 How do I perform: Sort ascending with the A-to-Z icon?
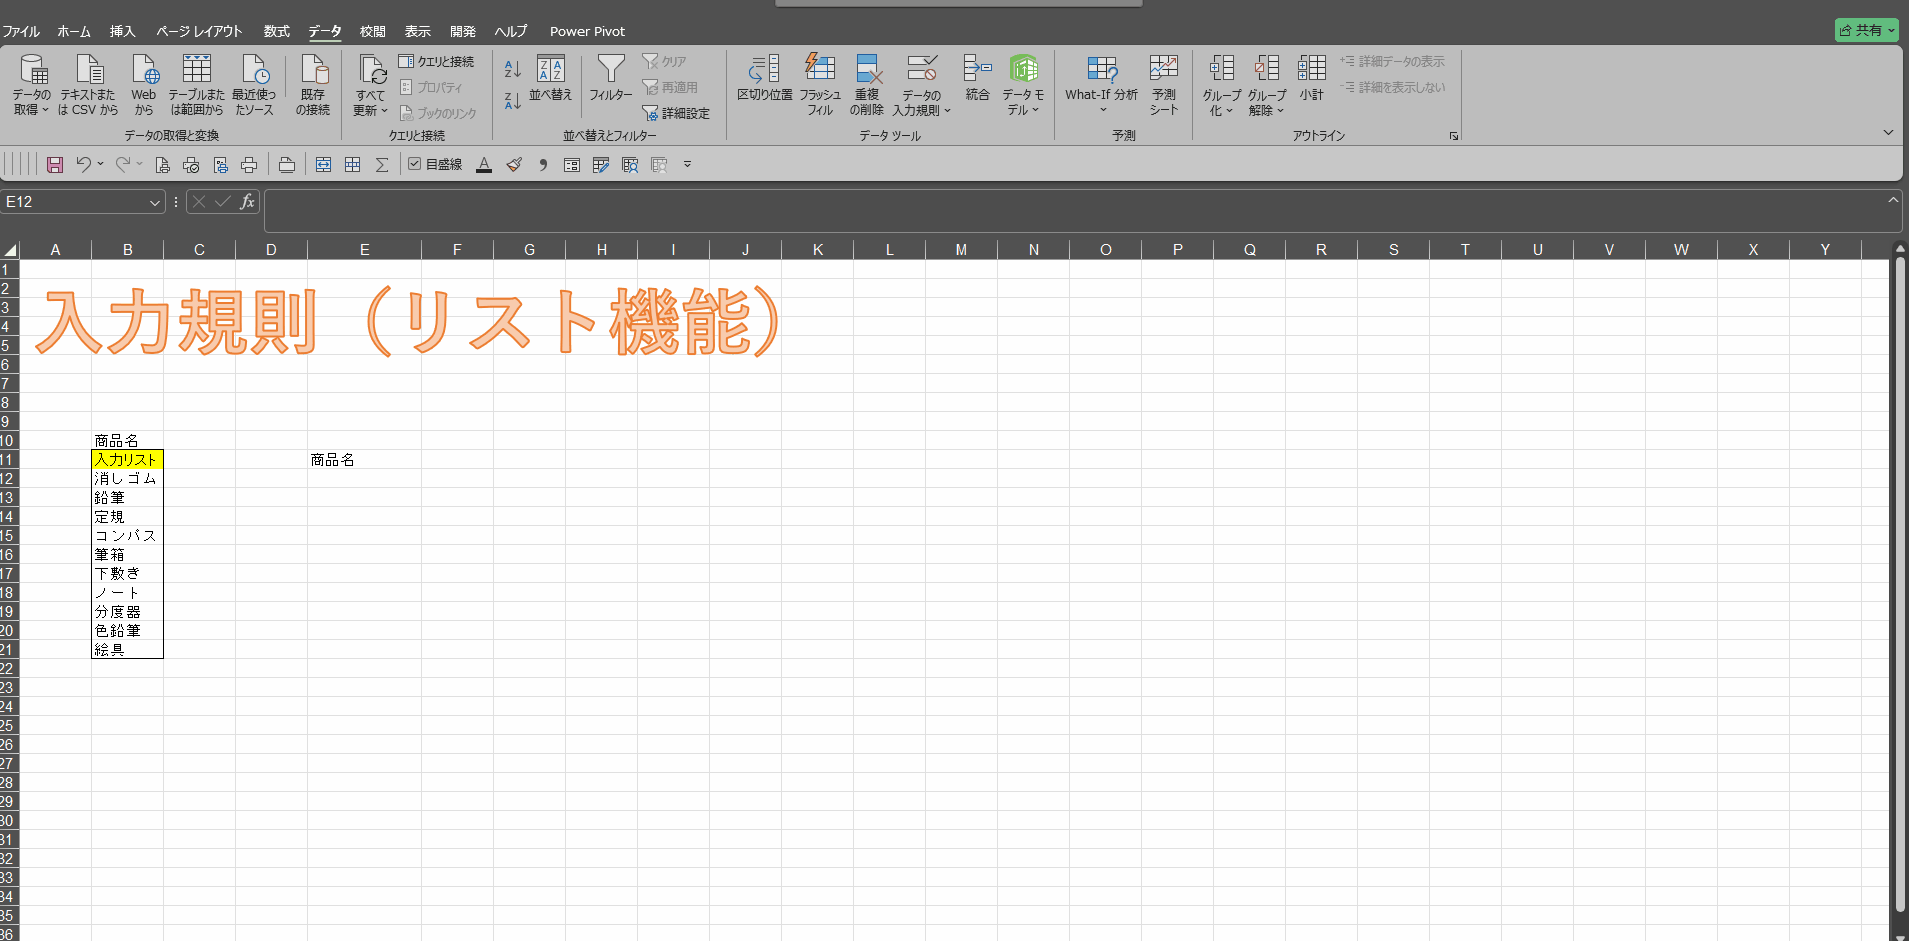(512, 69)
